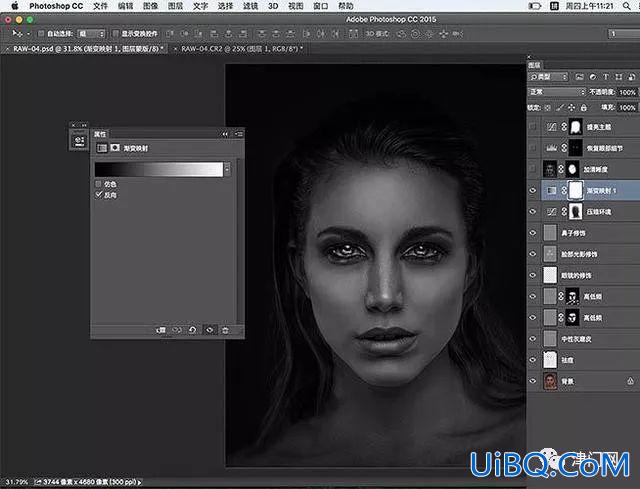Click the adjustment layer filter icon
The image size is (640, 489).
click(x=593, y=77)
